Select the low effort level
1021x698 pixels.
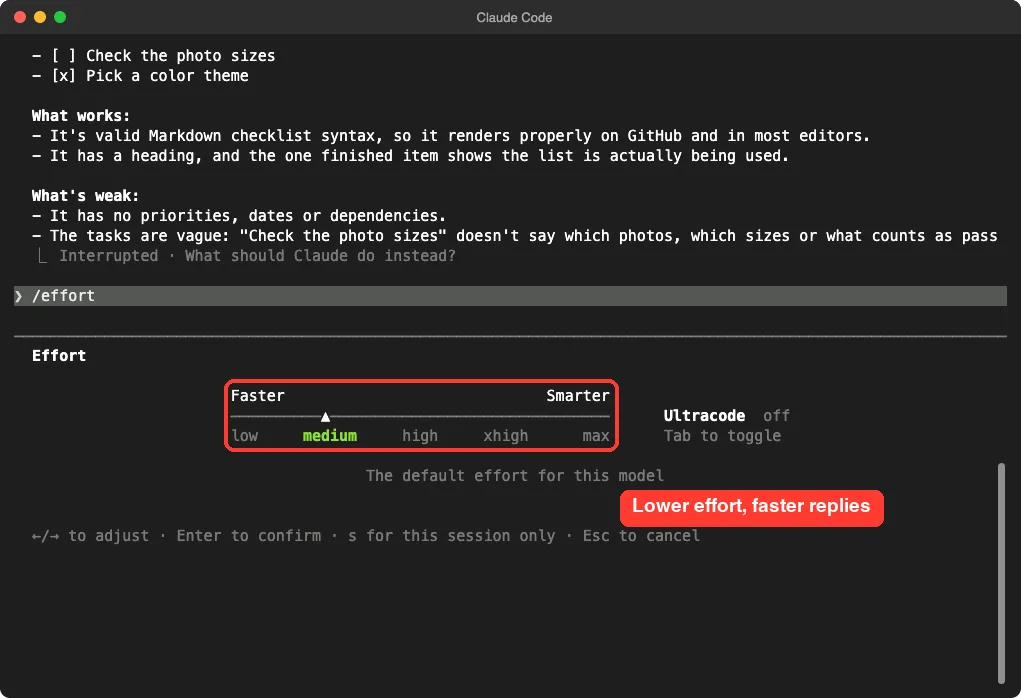pos(245,436)
